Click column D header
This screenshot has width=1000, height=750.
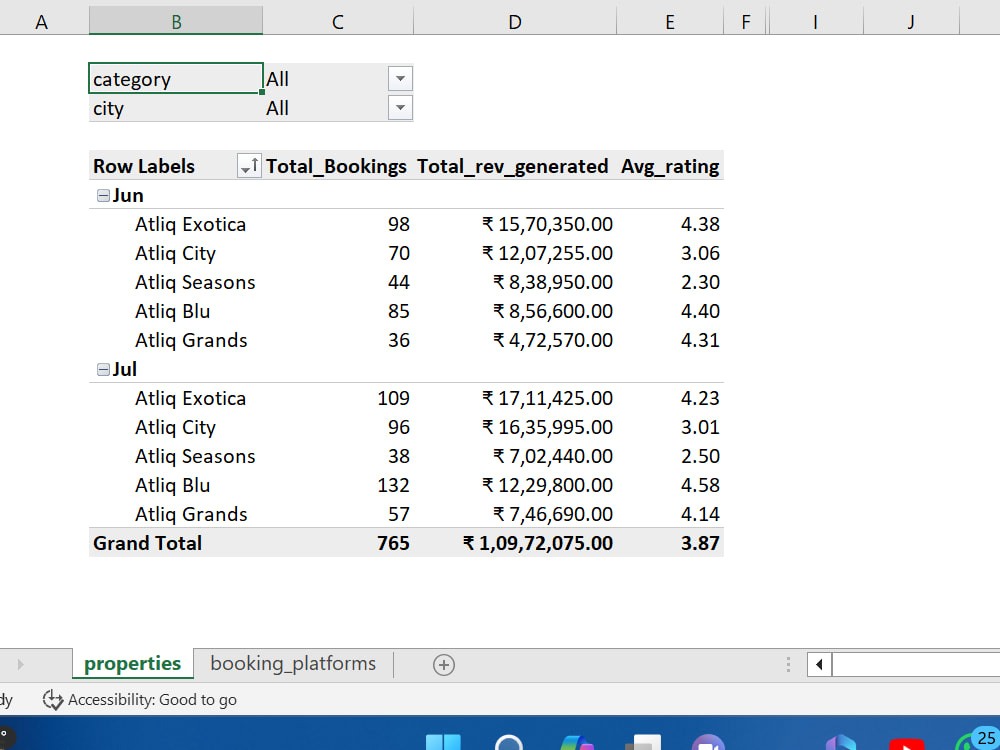pyautogui.click(x=514, y=19)
